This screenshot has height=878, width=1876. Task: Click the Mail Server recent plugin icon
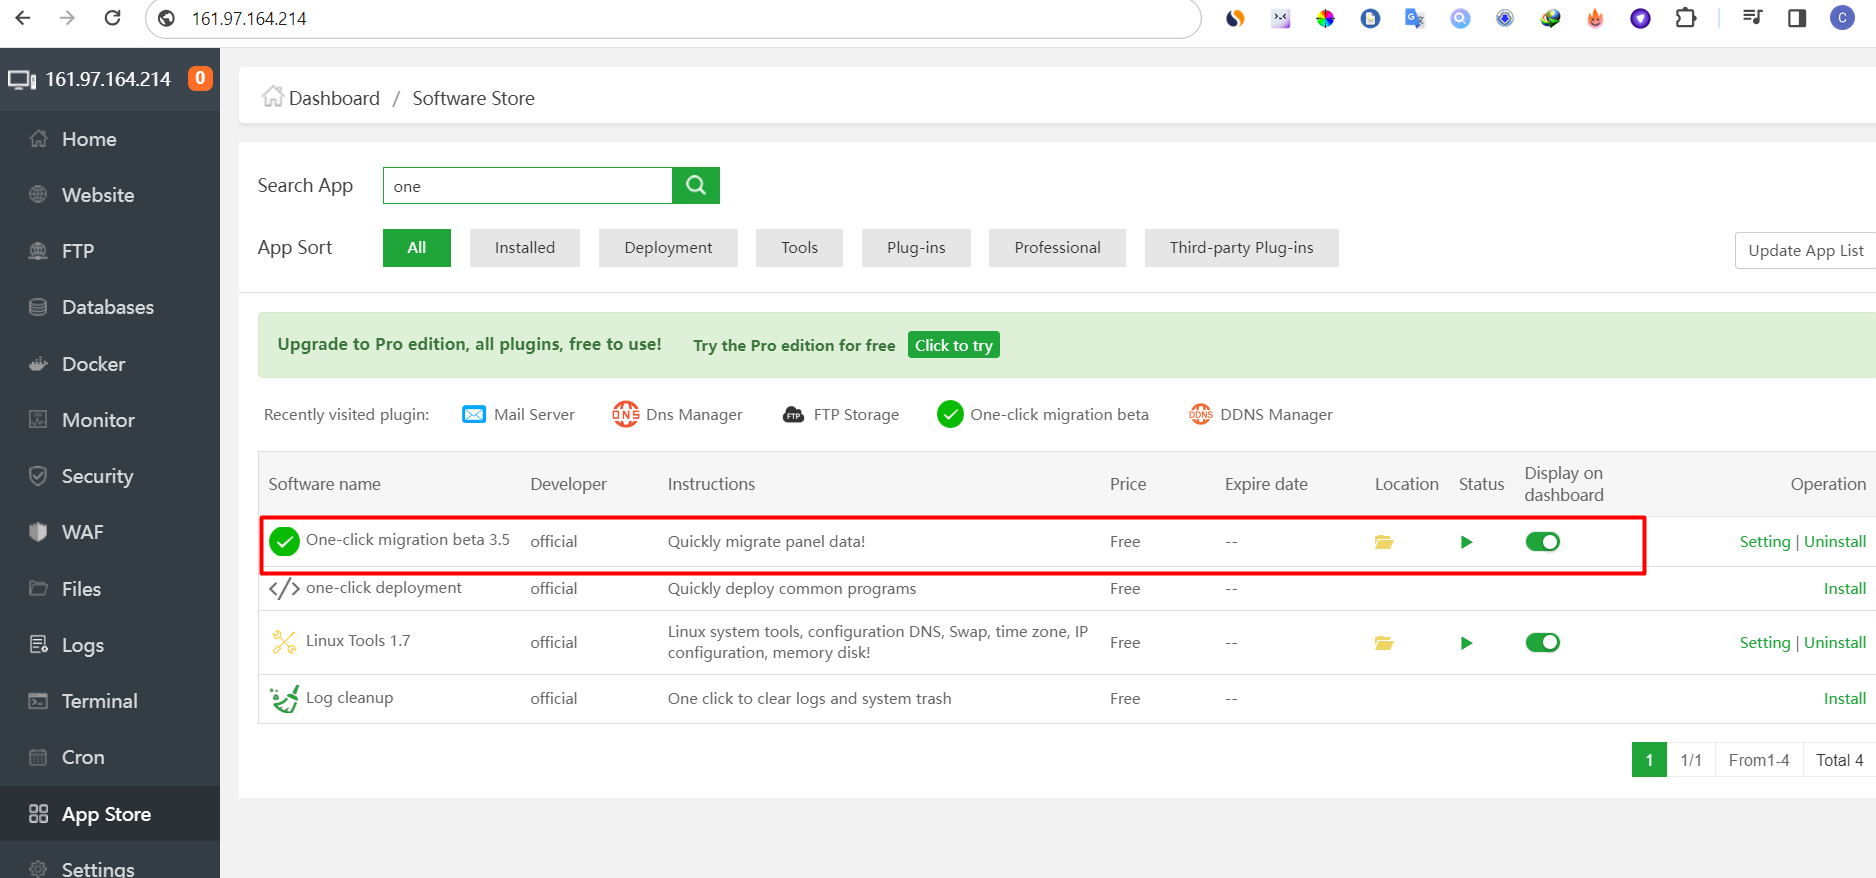pyautogui.click(x=474, y=414)
